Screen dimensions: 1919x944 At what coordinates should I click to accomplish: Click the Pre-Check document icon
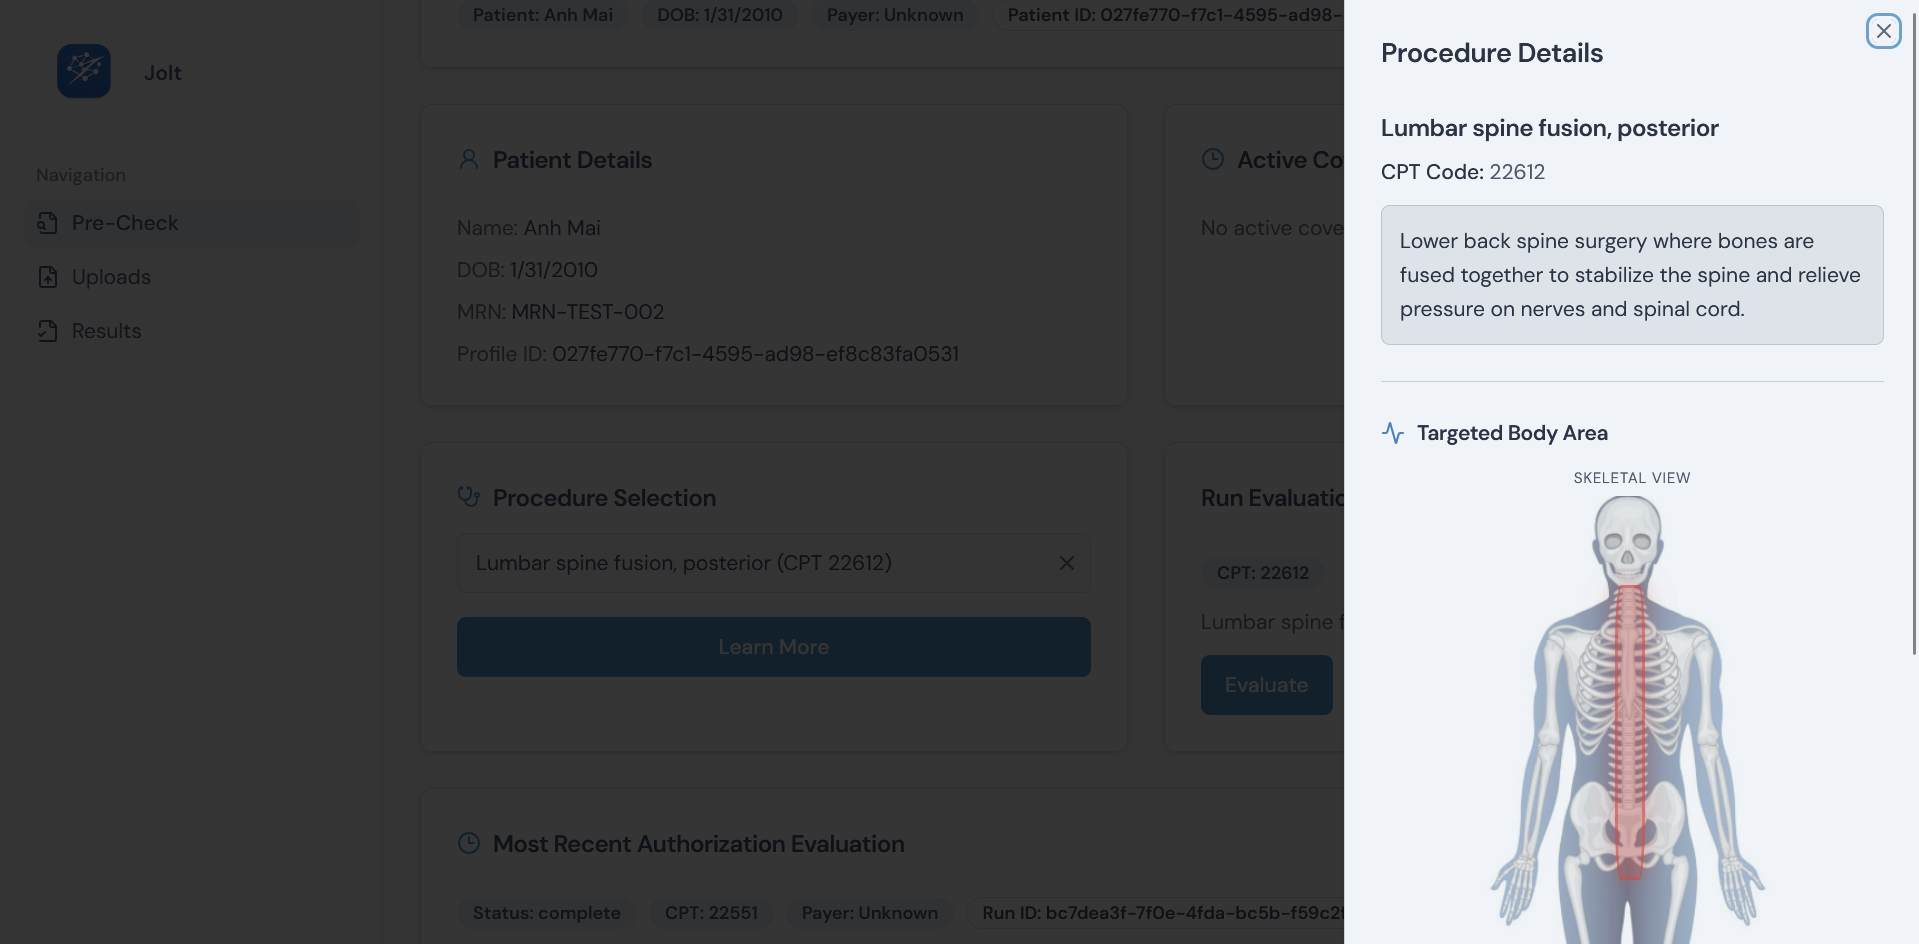pyautogui.click(x=47, y=223)
